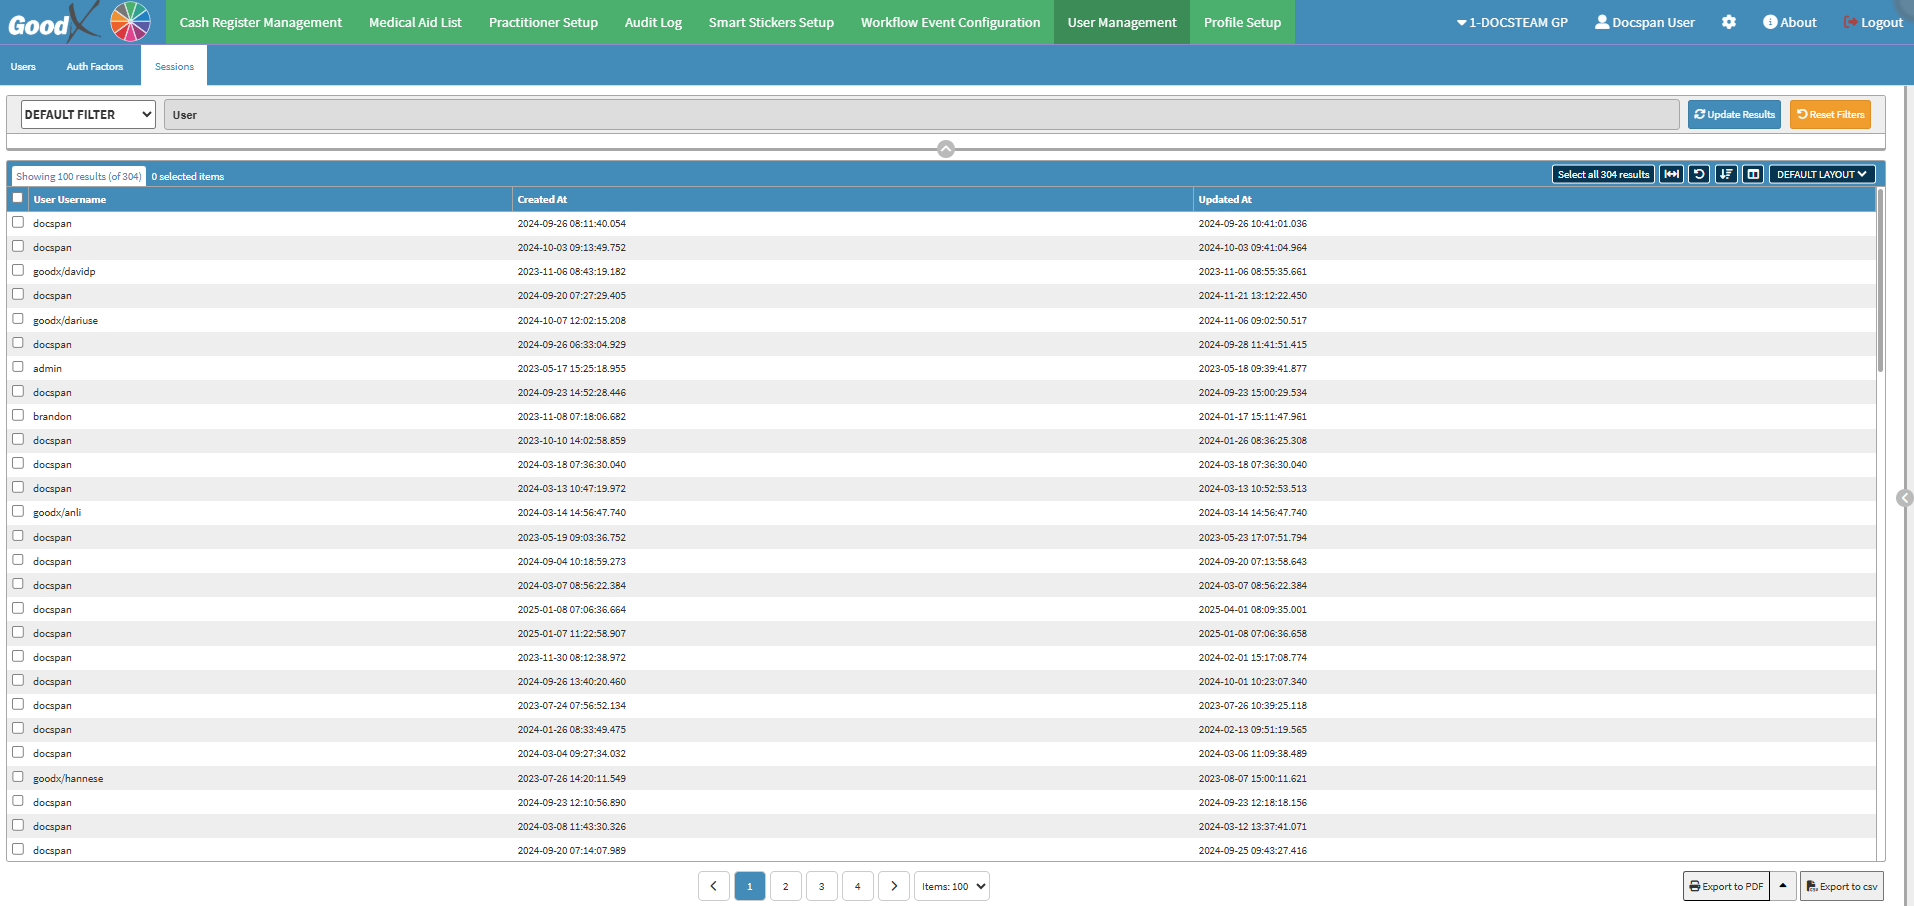Expand the side panel arrow on right edge
The image size is (1914, 906).
(x=1904, y=498)
